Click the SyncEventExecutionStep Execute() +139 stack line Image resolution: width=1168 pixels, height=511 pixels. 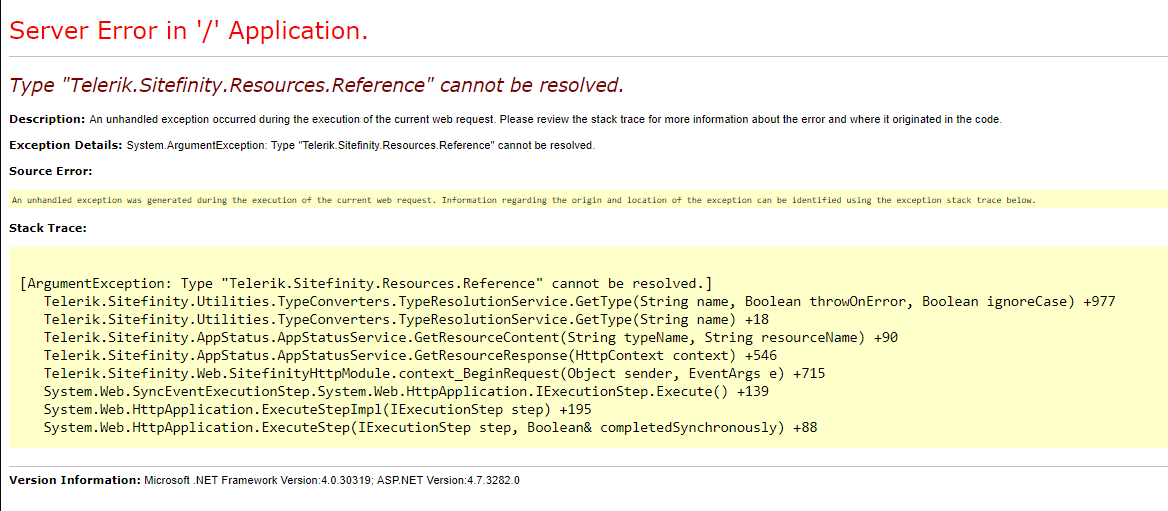click(x=405, y=392)
